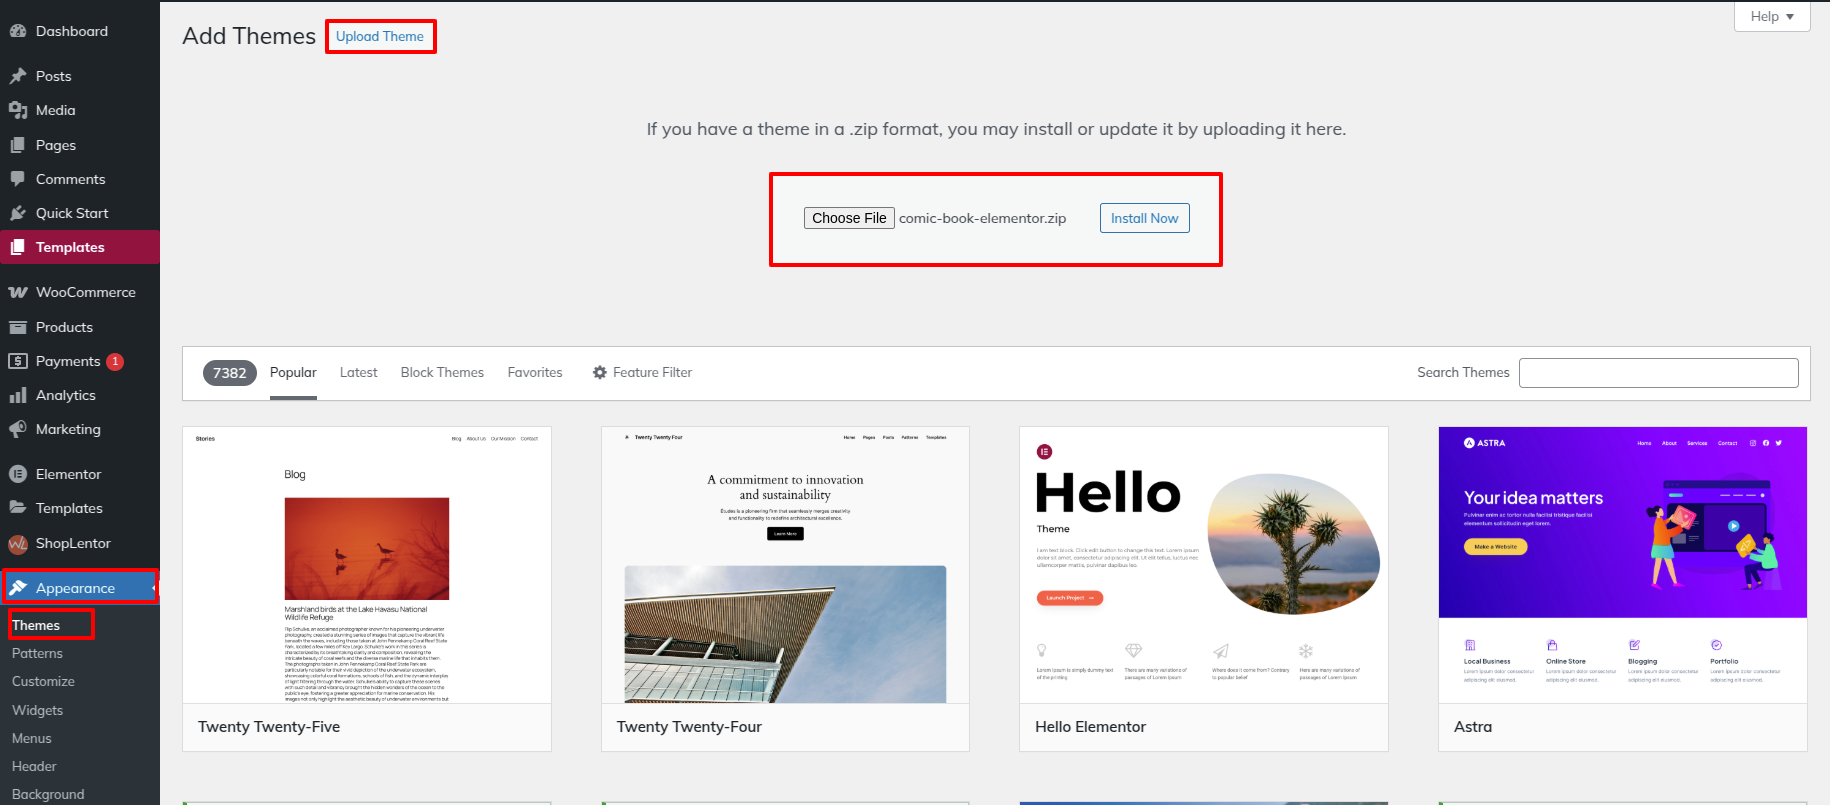Click the WooCommerce logo icon
Screen dimensions: 1830x805
[18, 292]
